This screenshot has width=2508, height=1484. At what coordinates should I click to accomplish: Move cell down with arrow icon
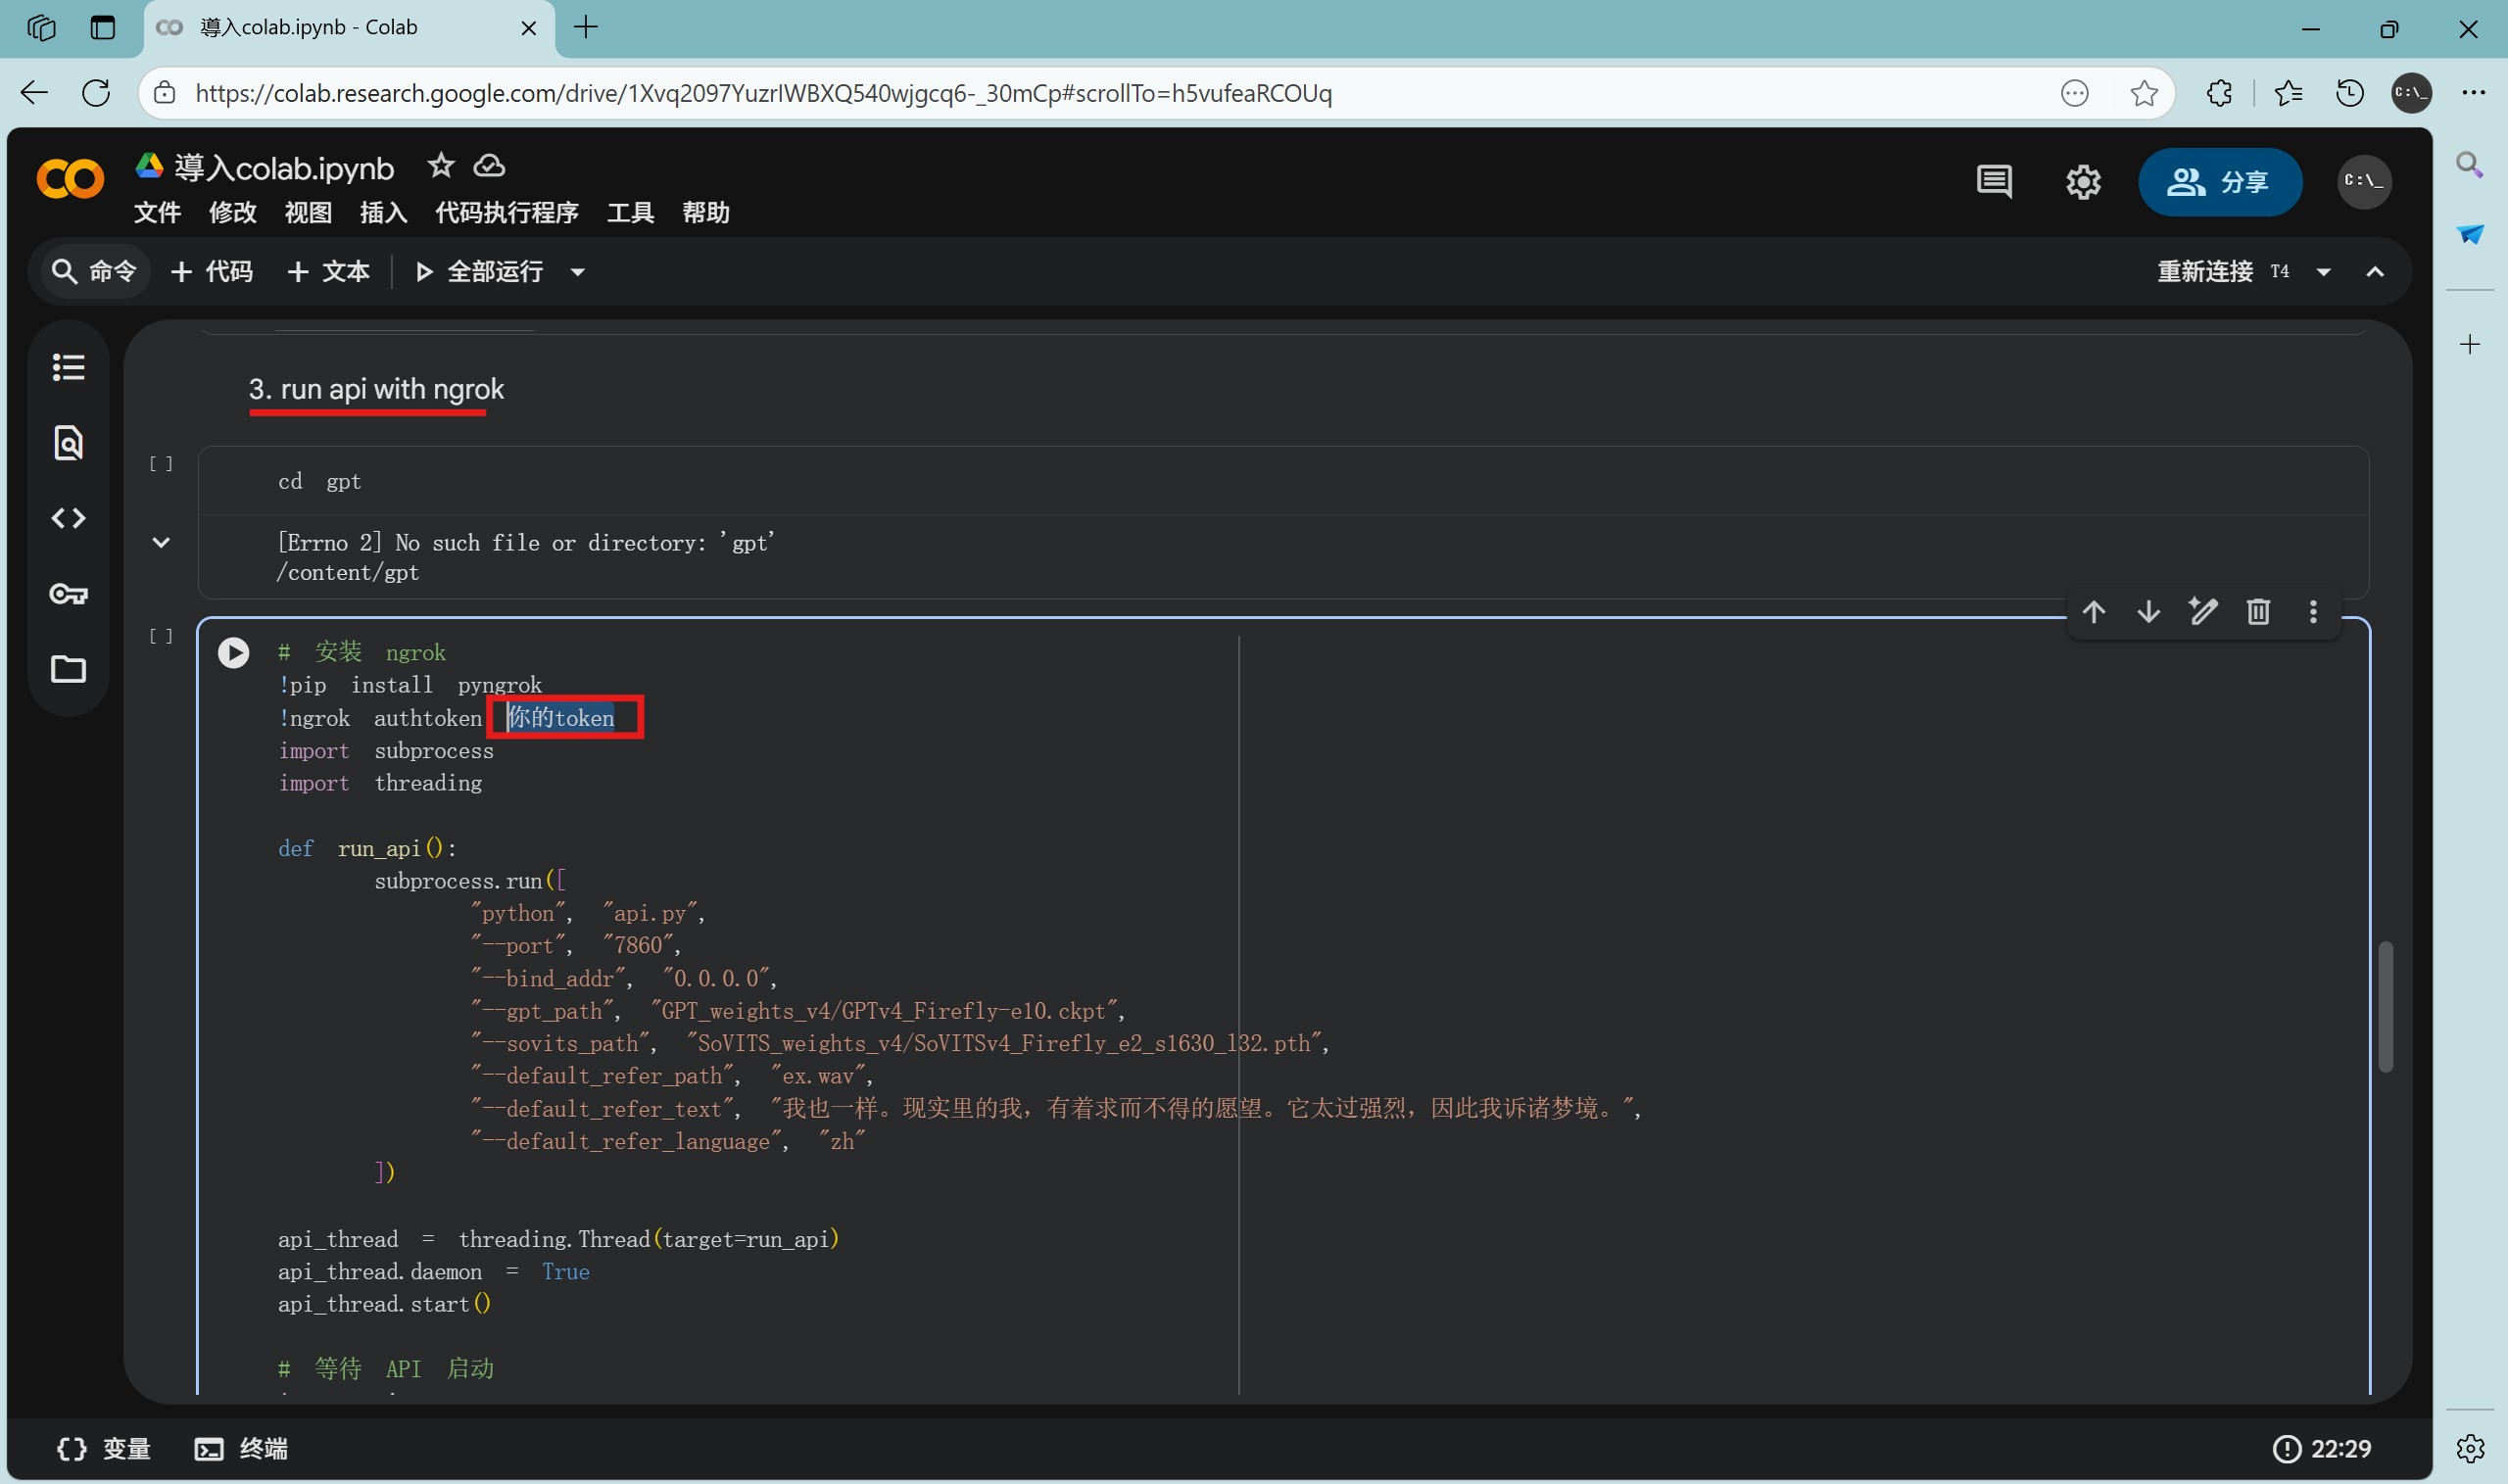[x=2148, y=611]
